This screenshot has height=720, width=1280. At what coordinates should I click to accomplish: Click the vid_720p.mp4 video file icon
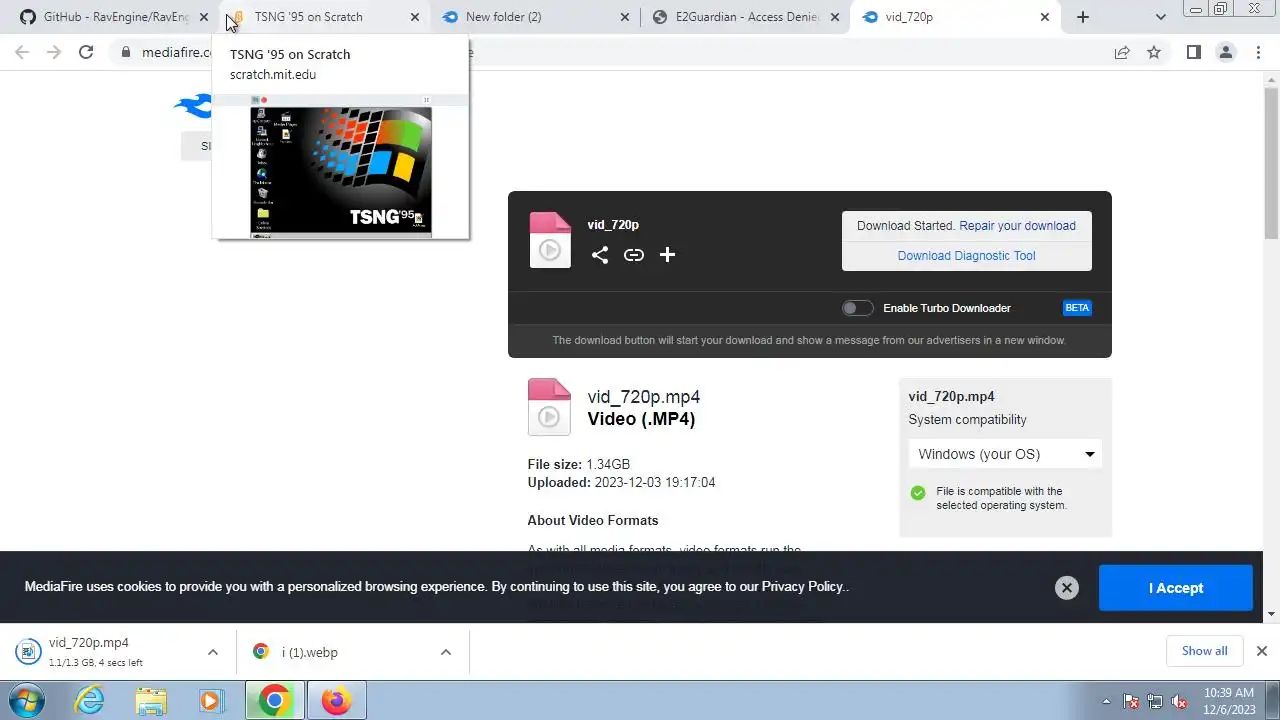tap(549, 407)
